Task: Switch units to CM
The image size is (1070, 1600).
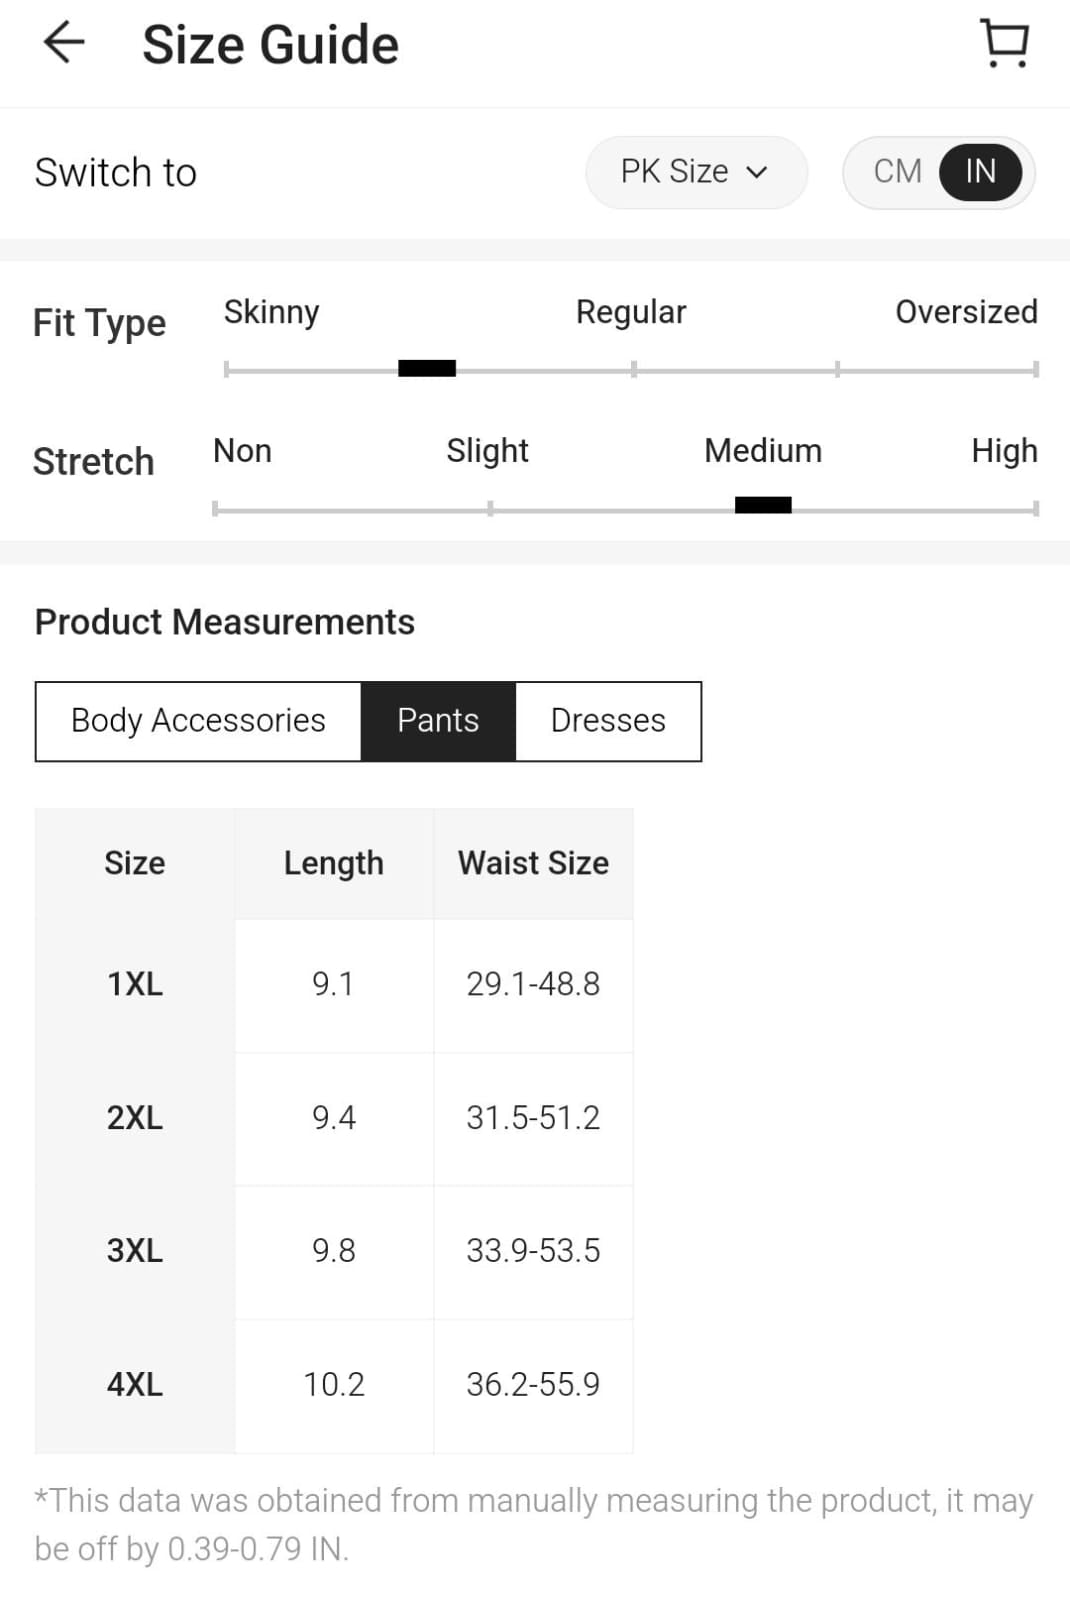Action: [897, 172]
